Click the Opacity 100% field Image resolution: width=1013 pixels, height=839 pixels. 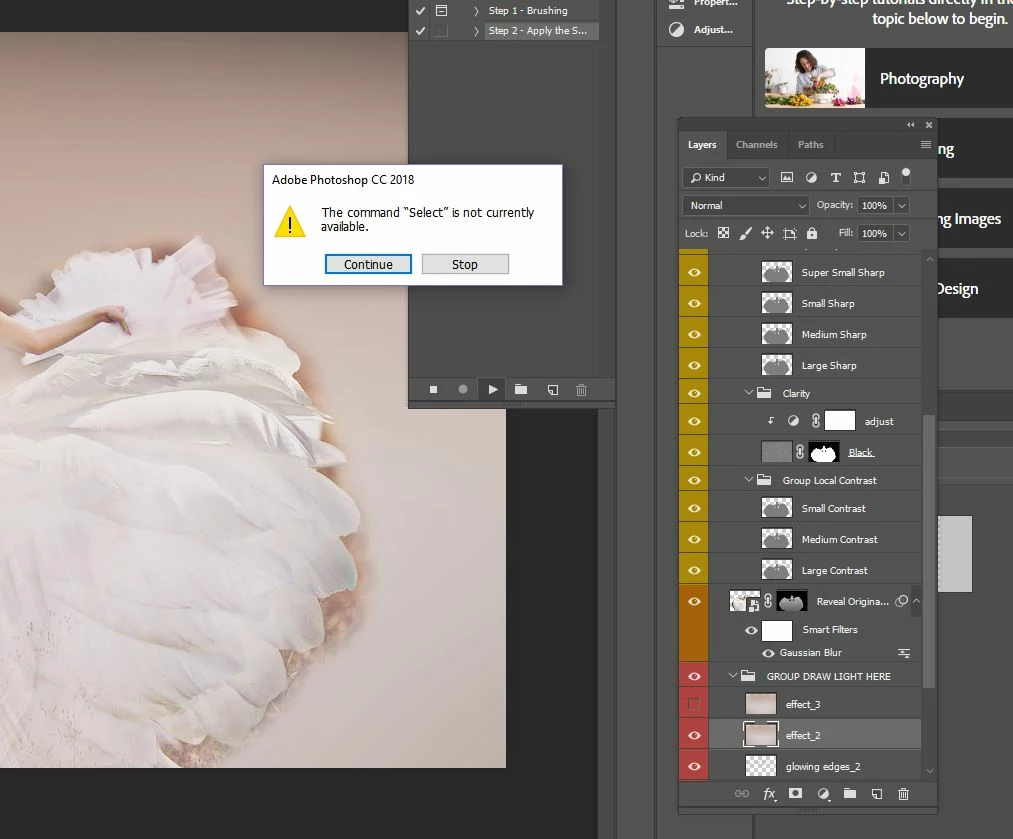[875, 205]
